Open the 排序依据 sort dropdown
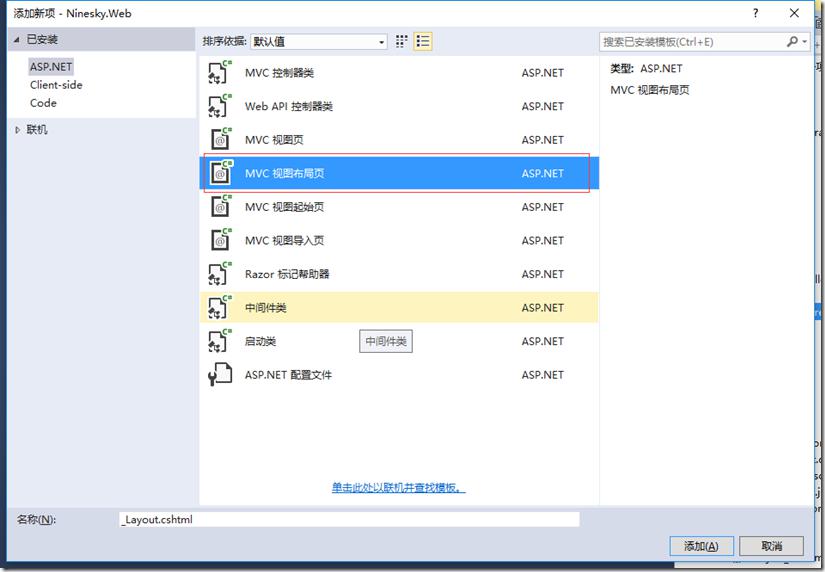Viewport: 825px width, 572px height. (319, 42)
